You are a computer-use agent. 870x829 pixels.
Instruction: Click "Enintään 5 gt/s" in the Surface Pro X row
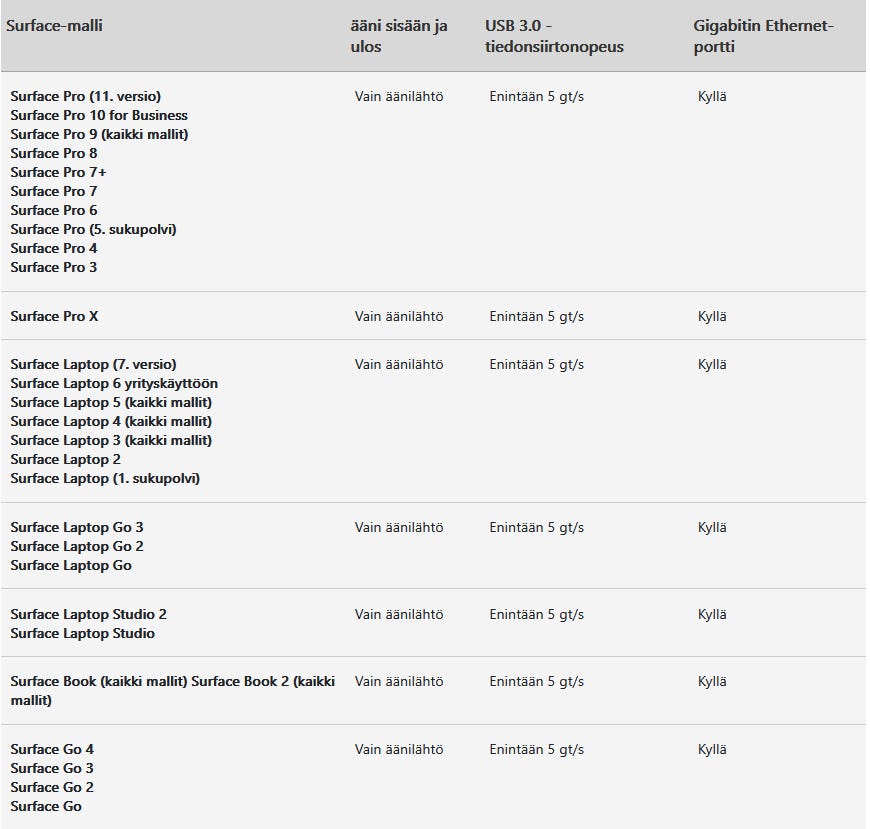[x=537, y=316]
